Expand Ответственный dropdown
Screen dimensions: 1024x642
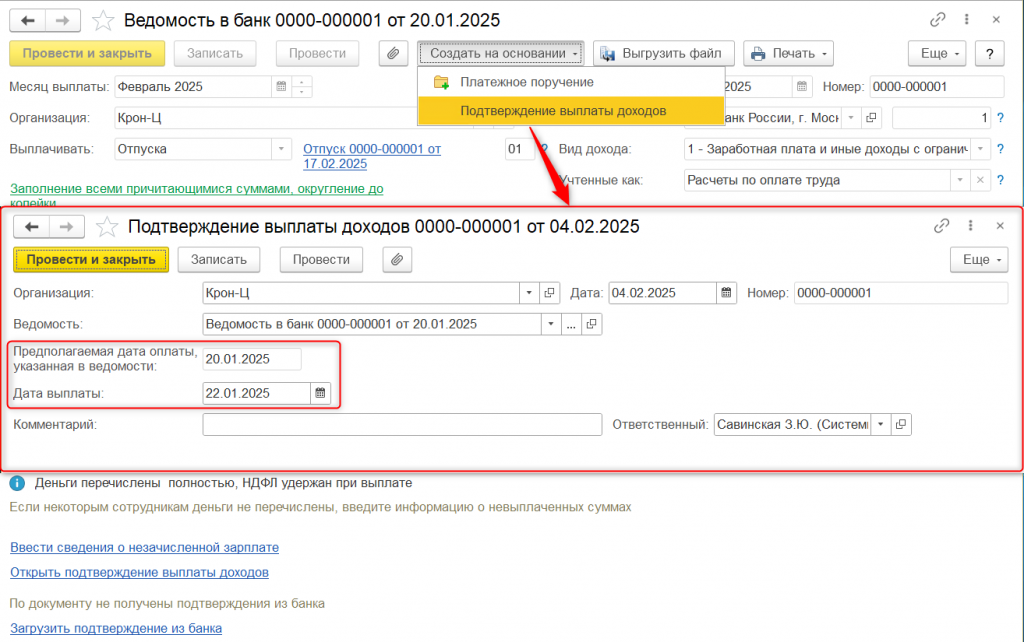click(x=880, y=425)
